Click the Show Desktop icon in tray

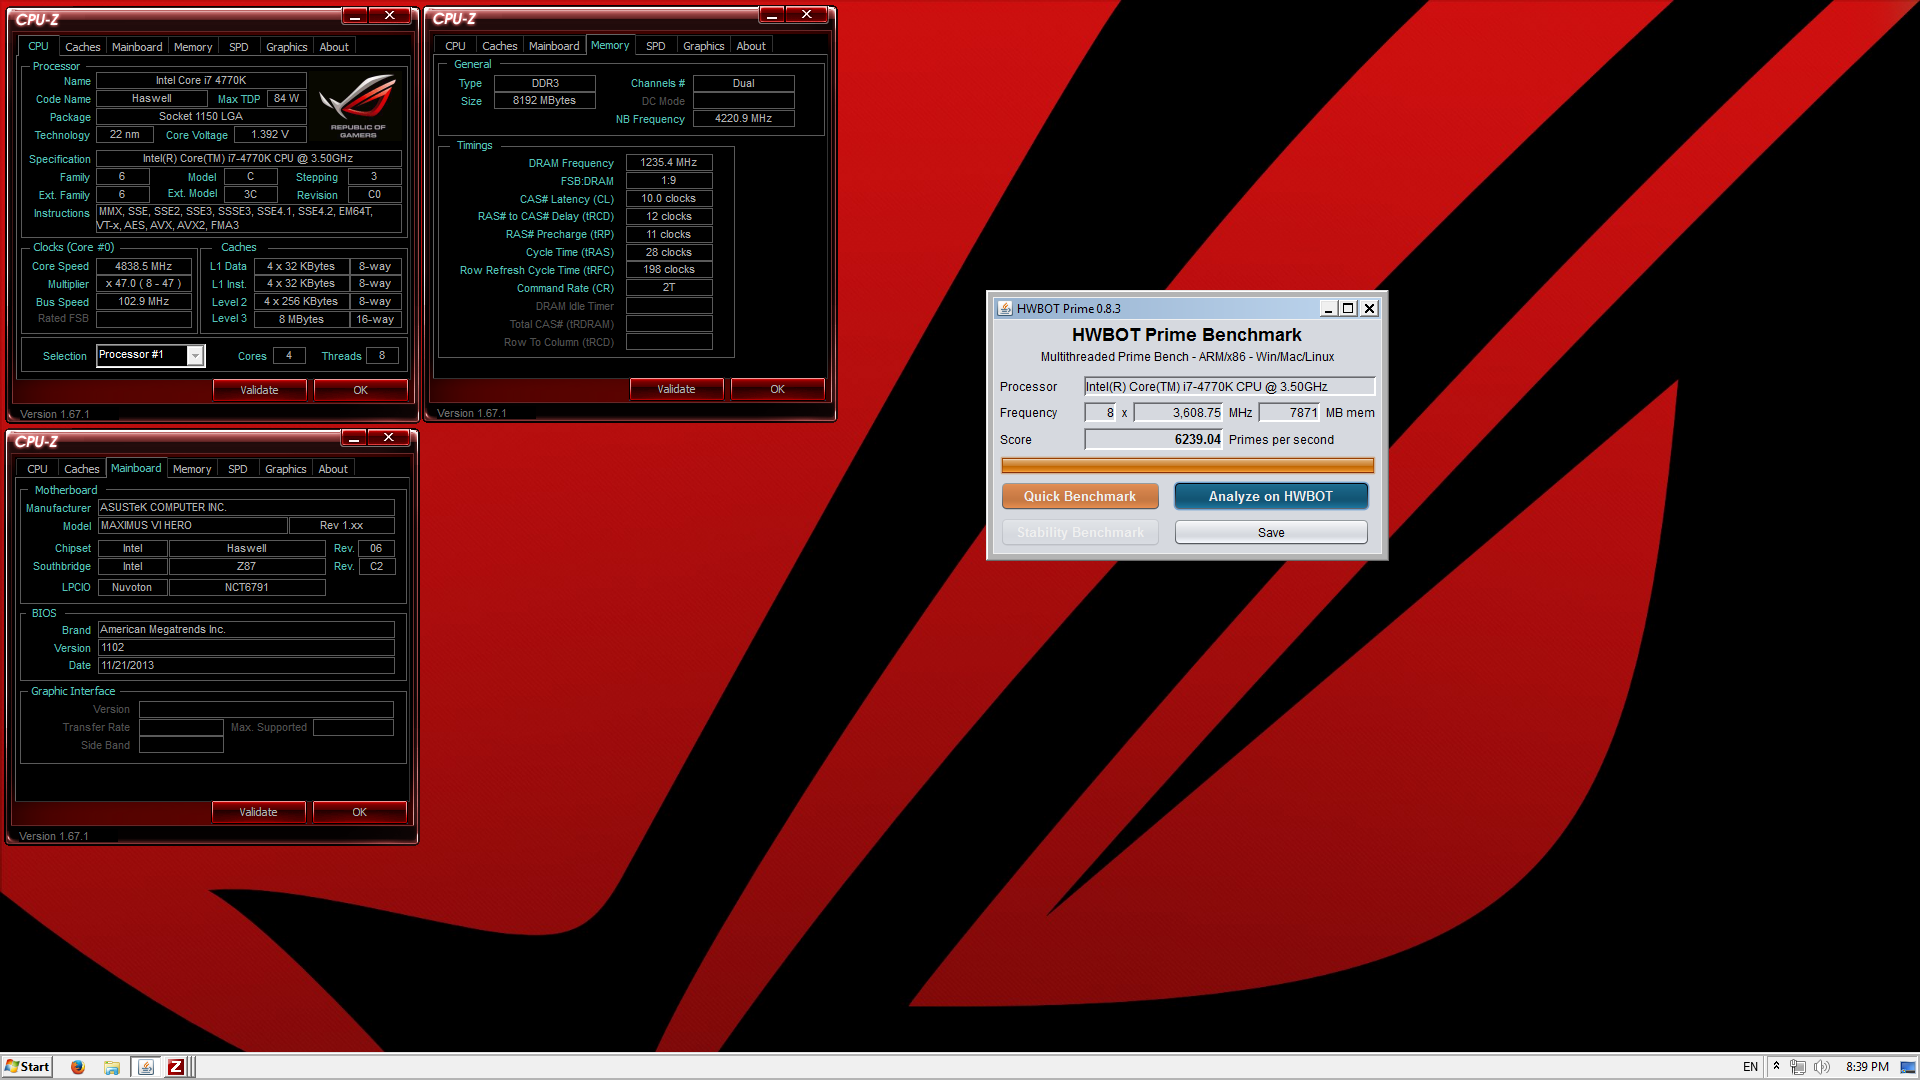(x=1908, y=1067)
